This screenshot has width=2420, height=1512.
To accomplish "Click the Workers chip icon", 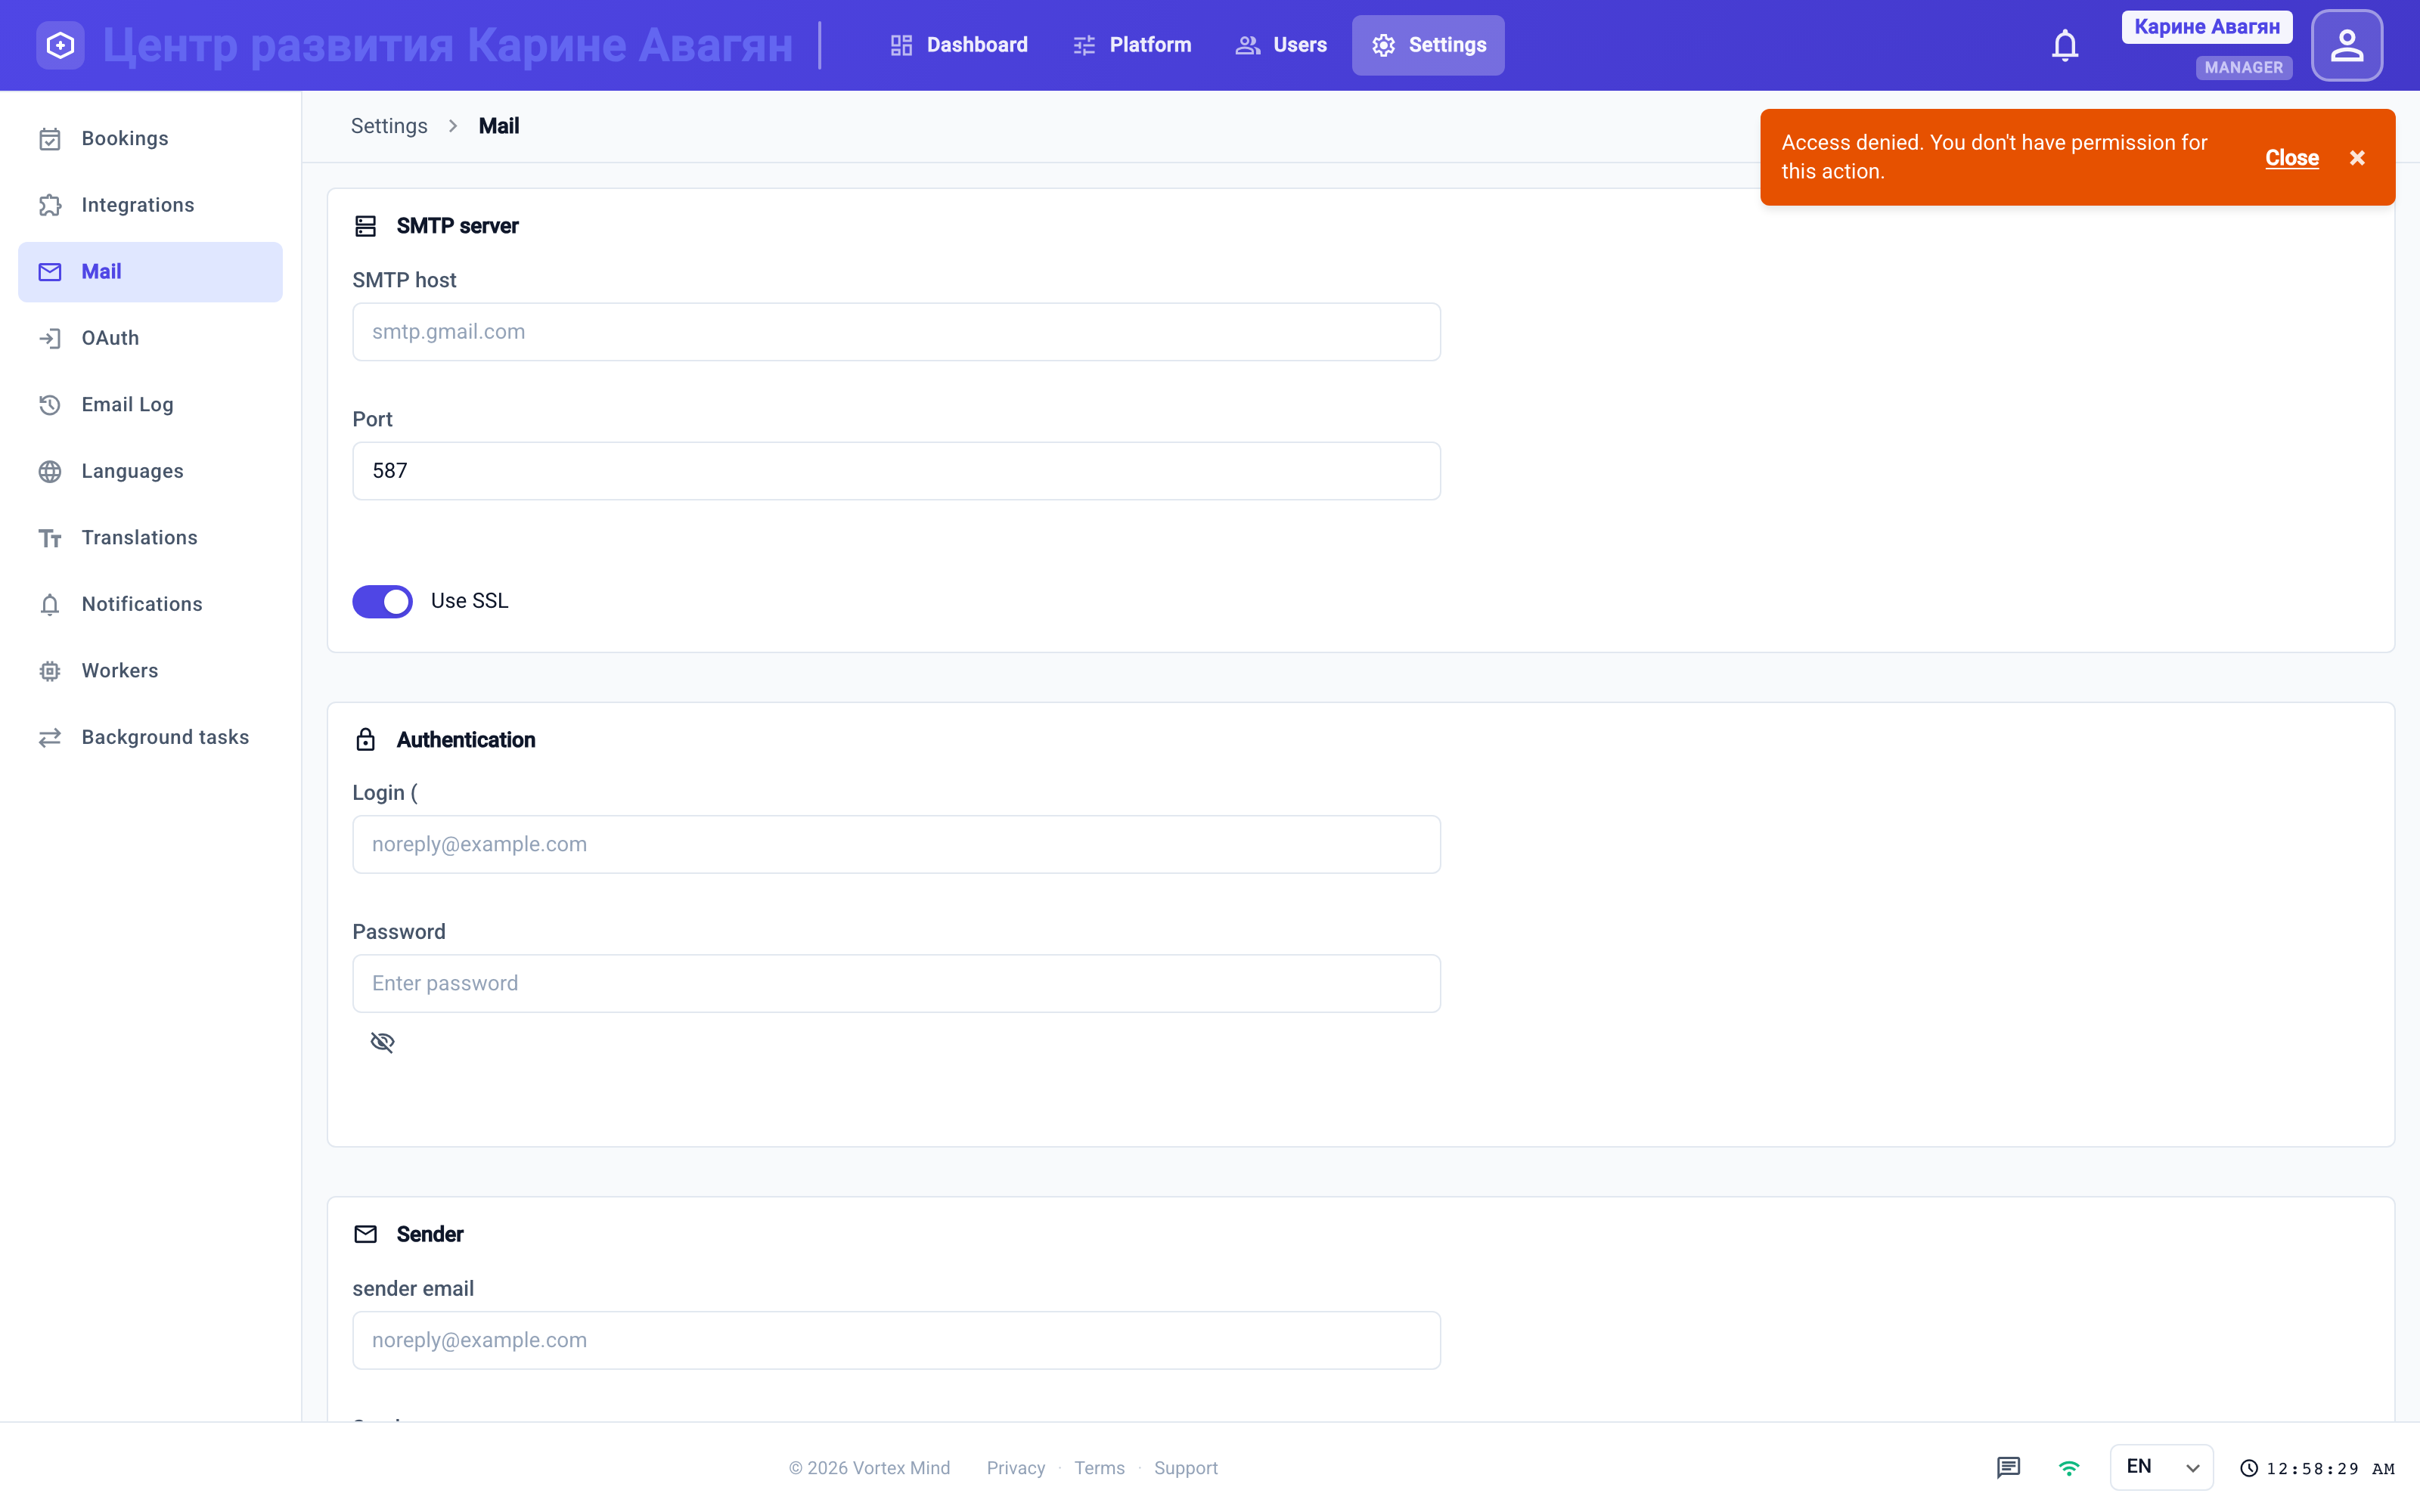I will (x=50, y=671).
